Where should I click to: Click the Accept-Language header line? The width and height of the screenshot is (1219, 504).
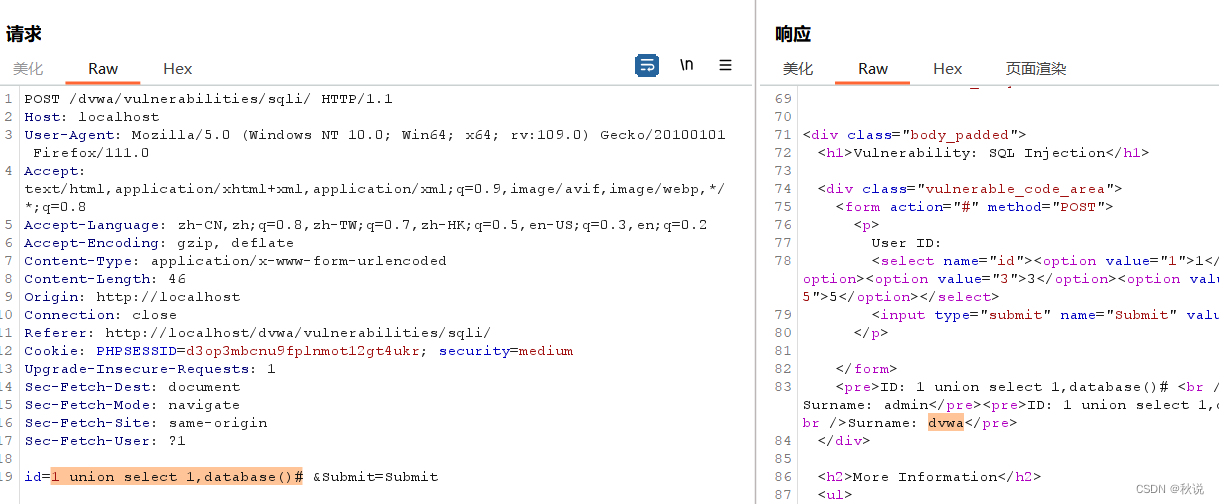click(x=365, y=225)
